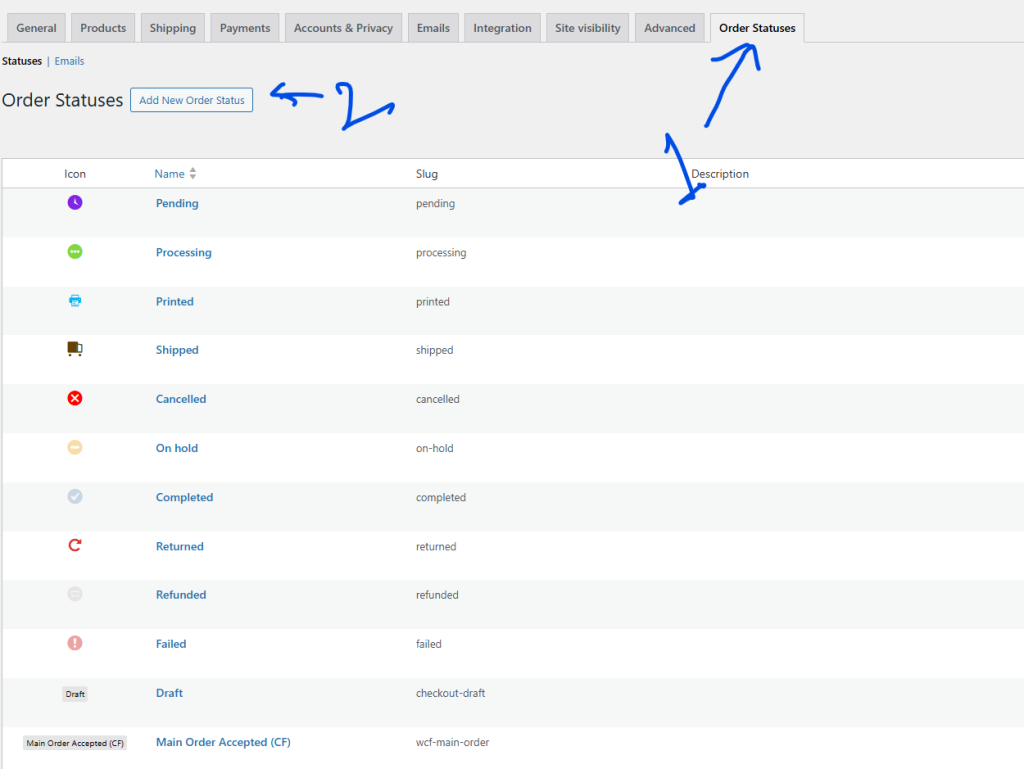
Task: Click the Draft status label badge
Action: pos(75,693)
